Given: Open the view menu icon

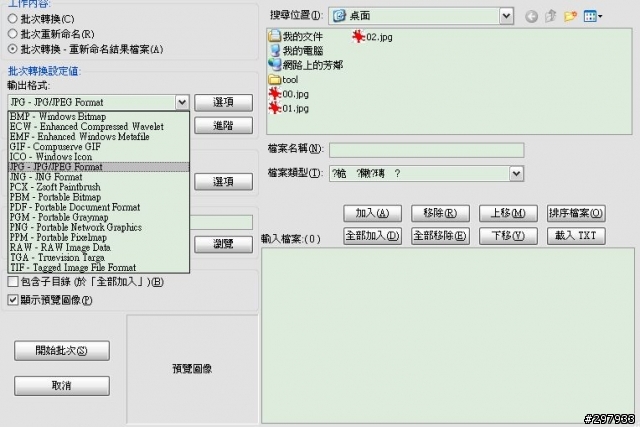Looking at the screenshot, I should [593, 16].
